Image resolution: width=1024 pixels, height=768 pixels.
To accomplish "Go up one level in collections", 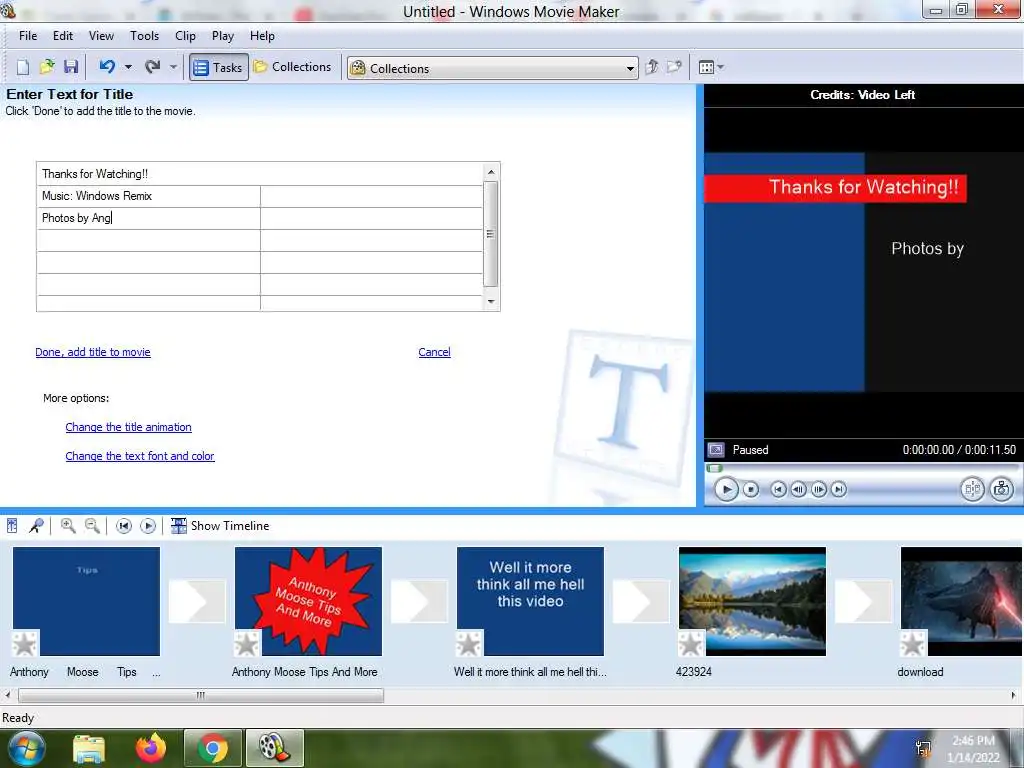I will pos(652,67).
